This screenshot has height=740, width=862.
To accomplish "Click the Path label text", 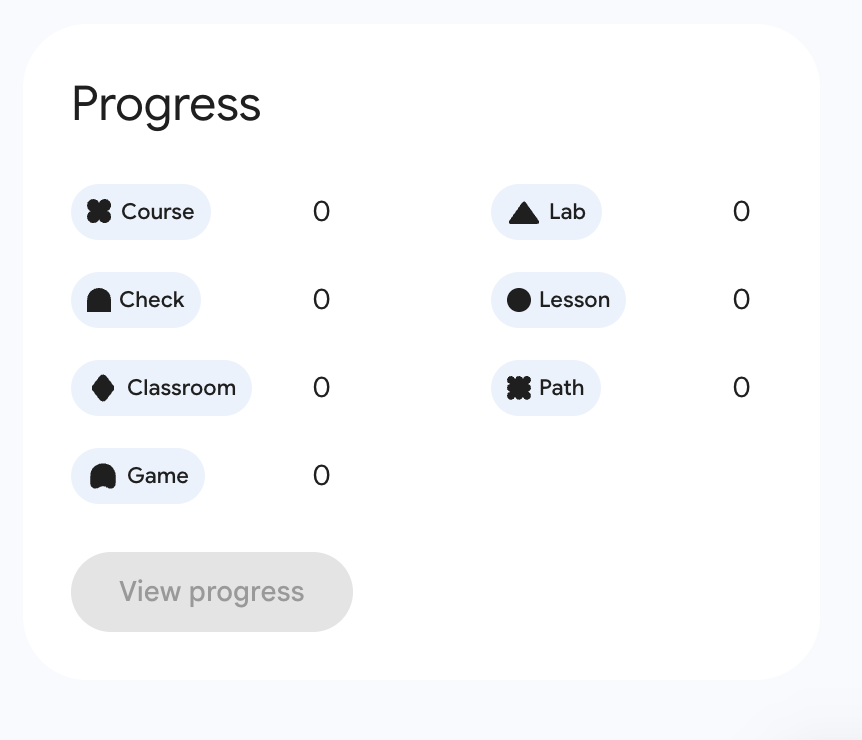I will pyautogui.click(x=561, y=388).
